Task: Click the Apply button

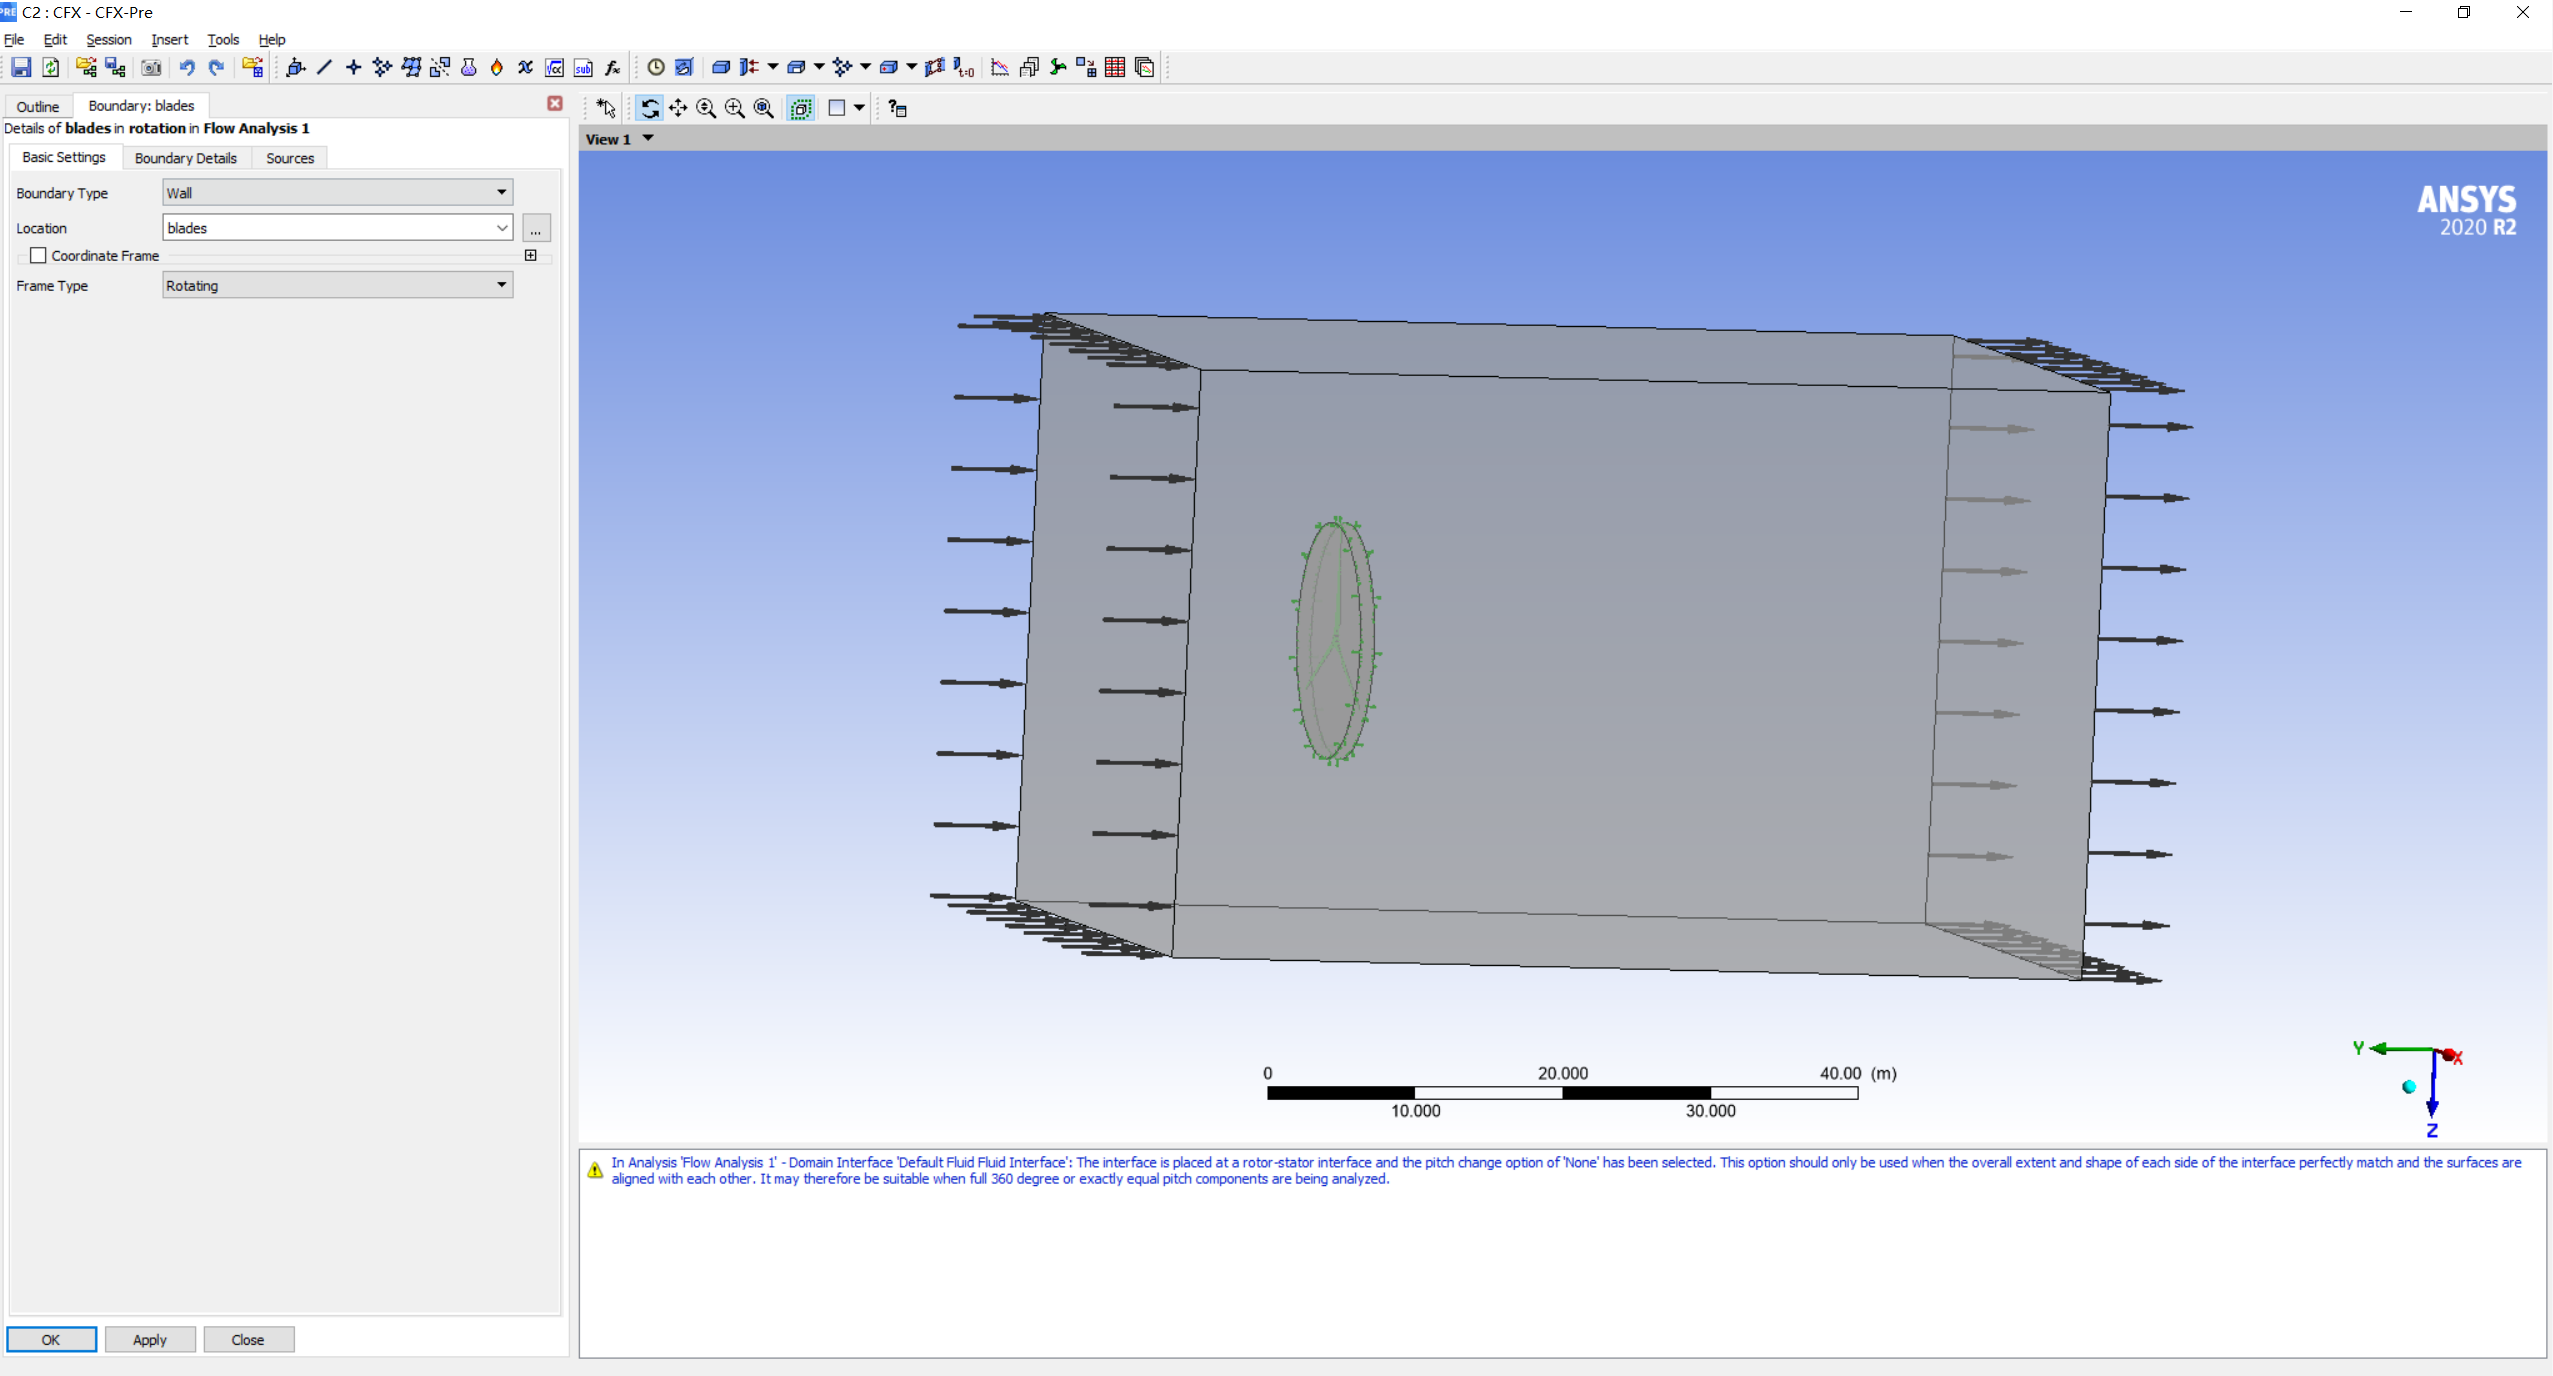Action: coord(150,1339)
